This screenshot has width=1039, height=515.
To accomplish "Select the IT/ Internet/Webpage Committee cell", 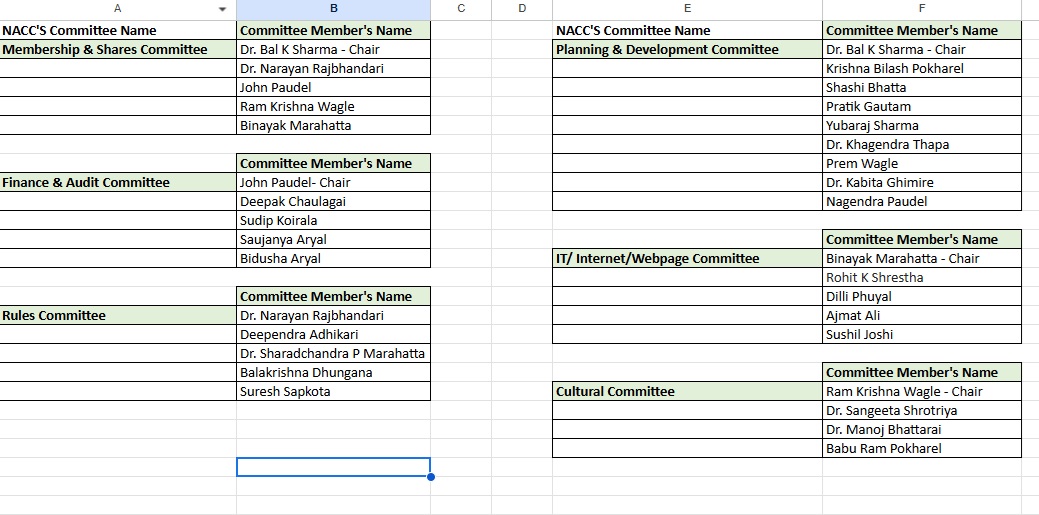I will (x=687, y=258).
